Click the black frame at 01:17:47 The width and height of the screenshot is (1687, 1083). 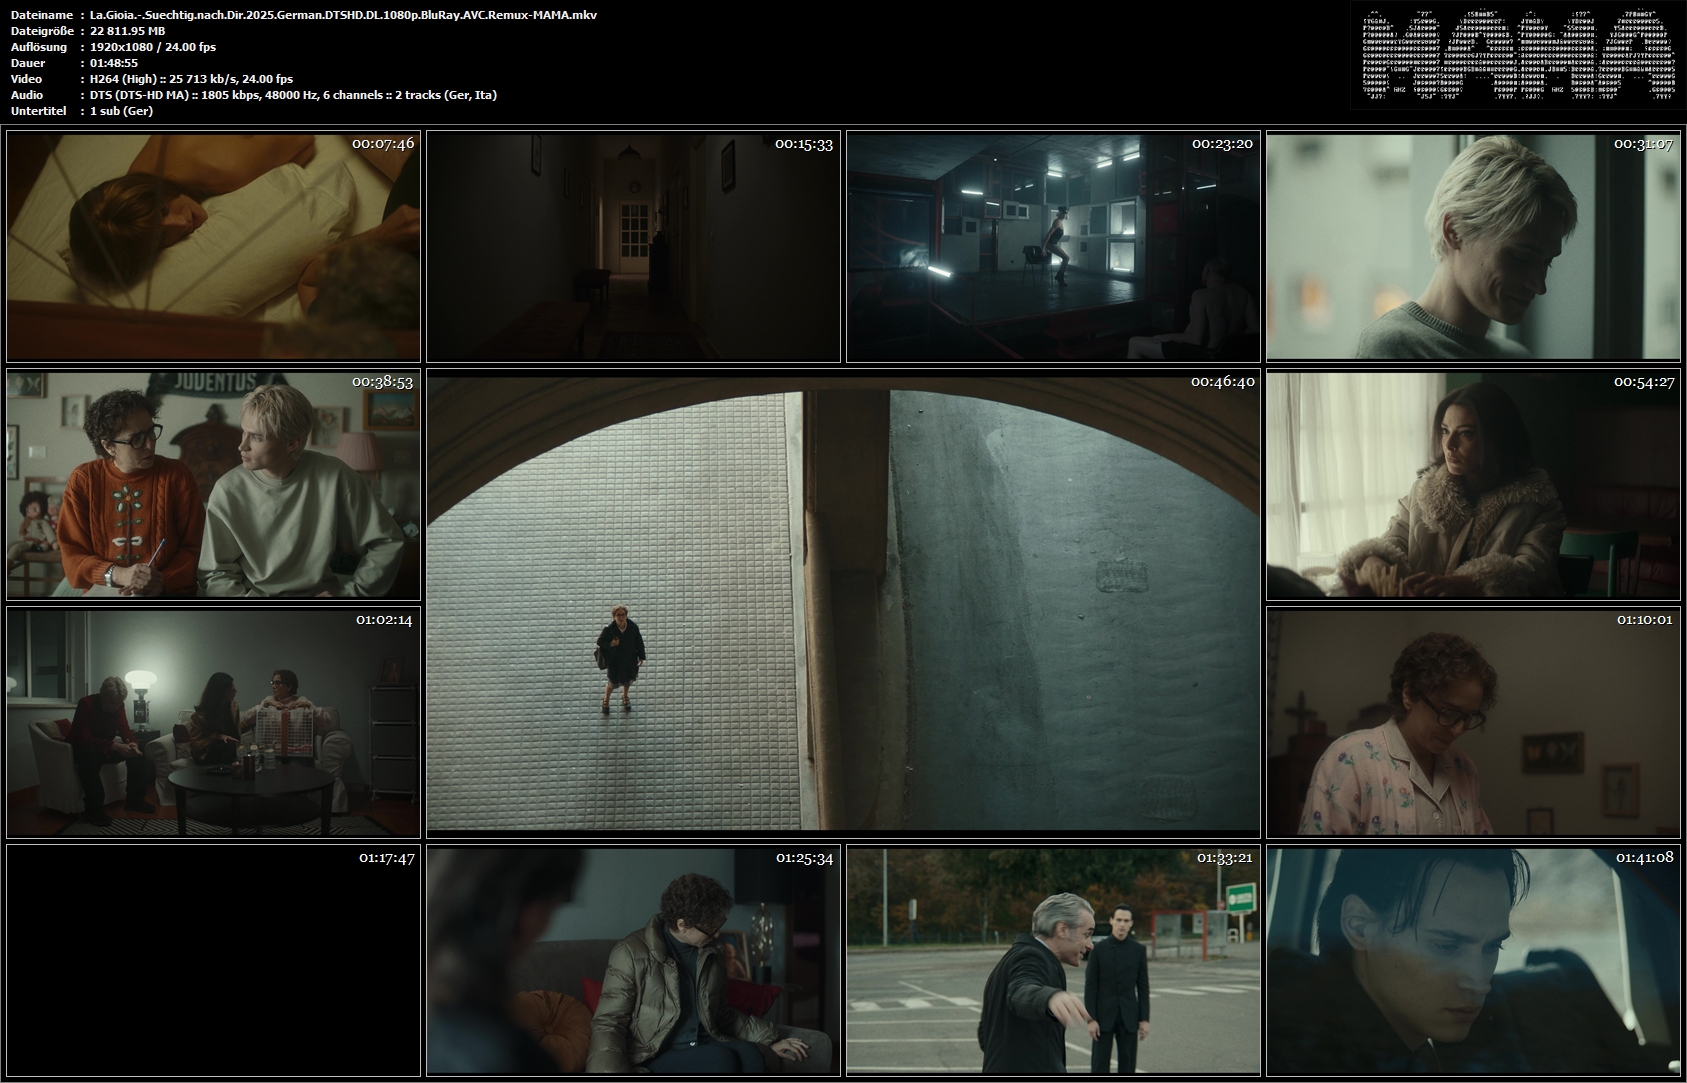[x=213, y=960]
